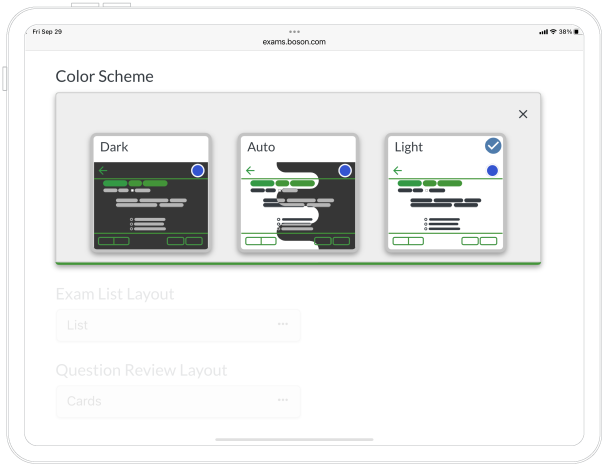Click the ellipsis in the Cards field
This screenshot has height=465, width=605.
pyautogui.click(x=283, y=400)
